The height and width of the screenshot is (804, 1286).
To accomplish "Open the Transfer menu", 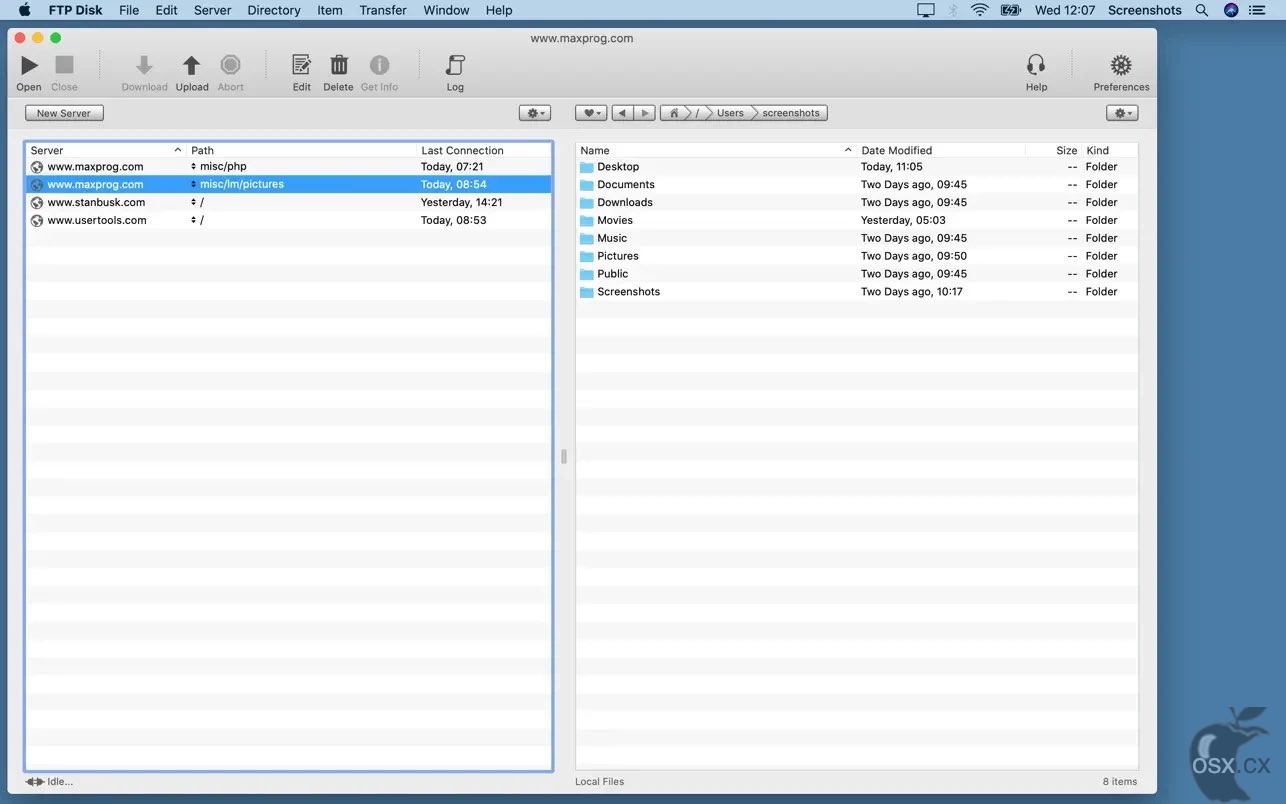I will click(383, 10).
